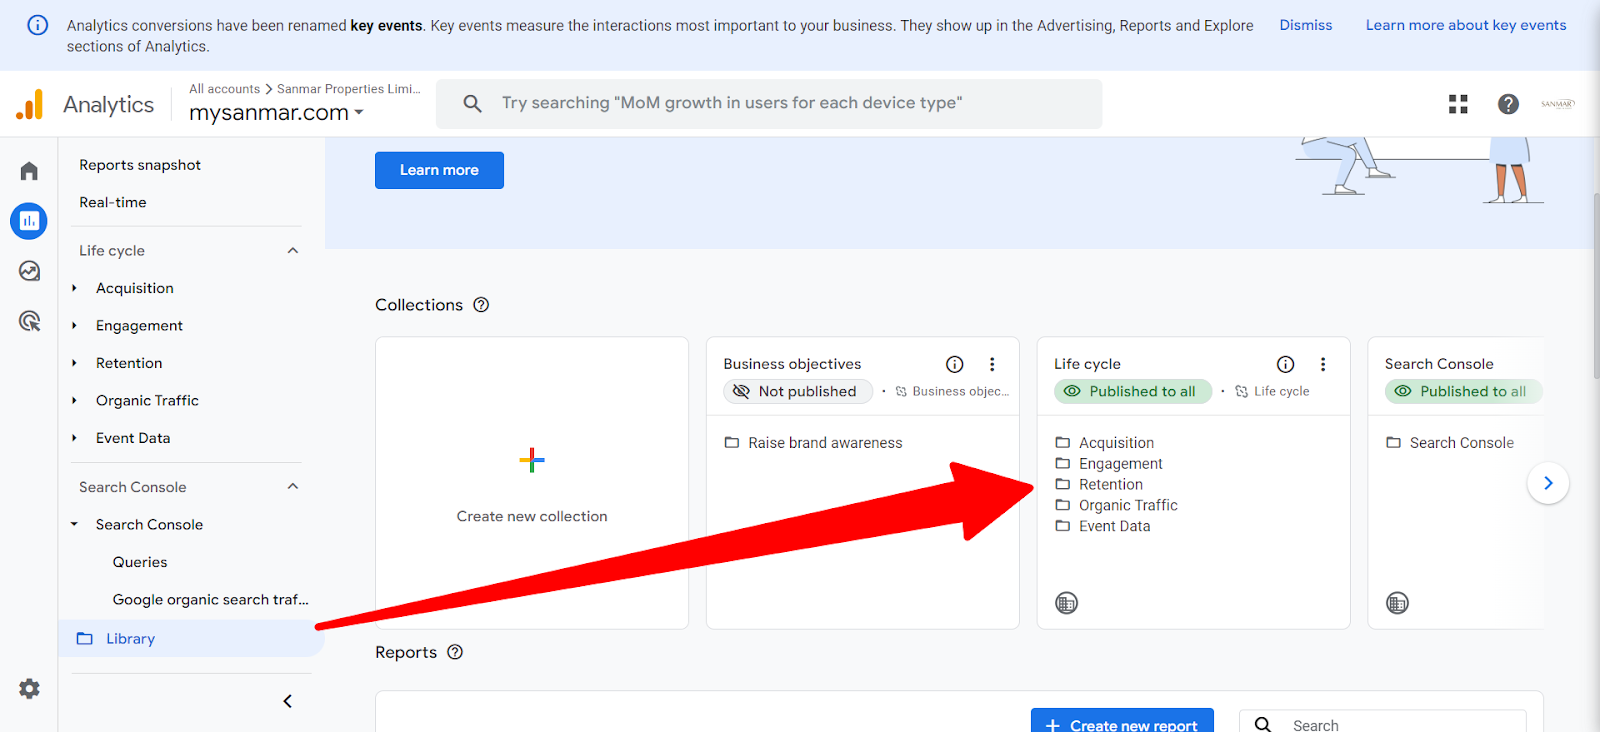The width and height of the screenshot is (1600, 732).
Task: Dismiss the key events banner
Action: (x=1306, y=25)
